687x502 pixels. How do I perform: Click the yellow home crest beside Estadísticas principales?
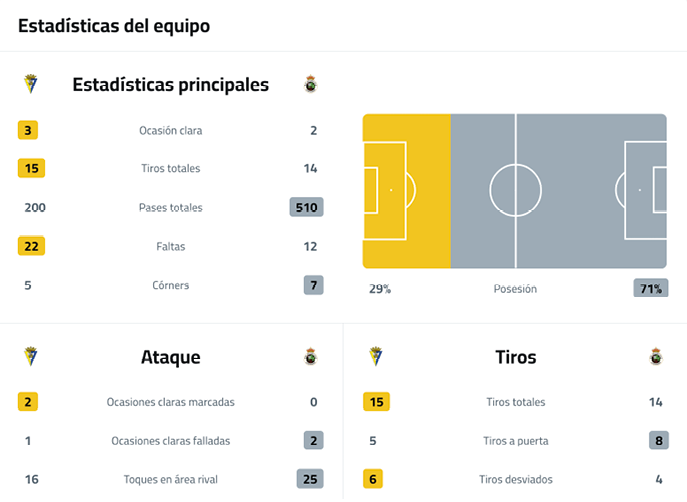pos(29,85)
